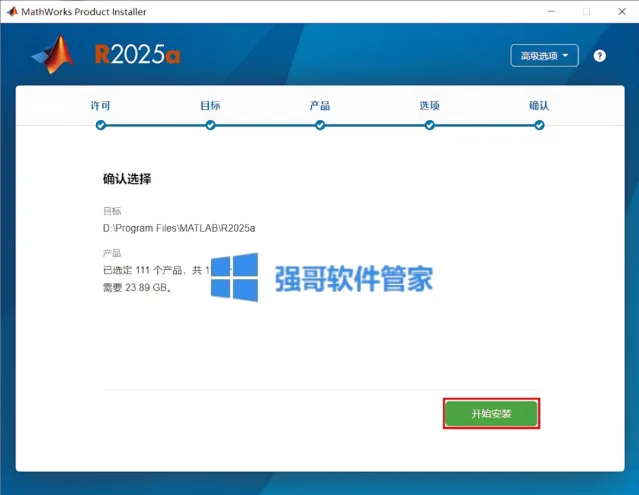Click the install path D:\Program Files\MATLAB\R2025a
This screenshot has width=639, height=495.
coord(179,228)
